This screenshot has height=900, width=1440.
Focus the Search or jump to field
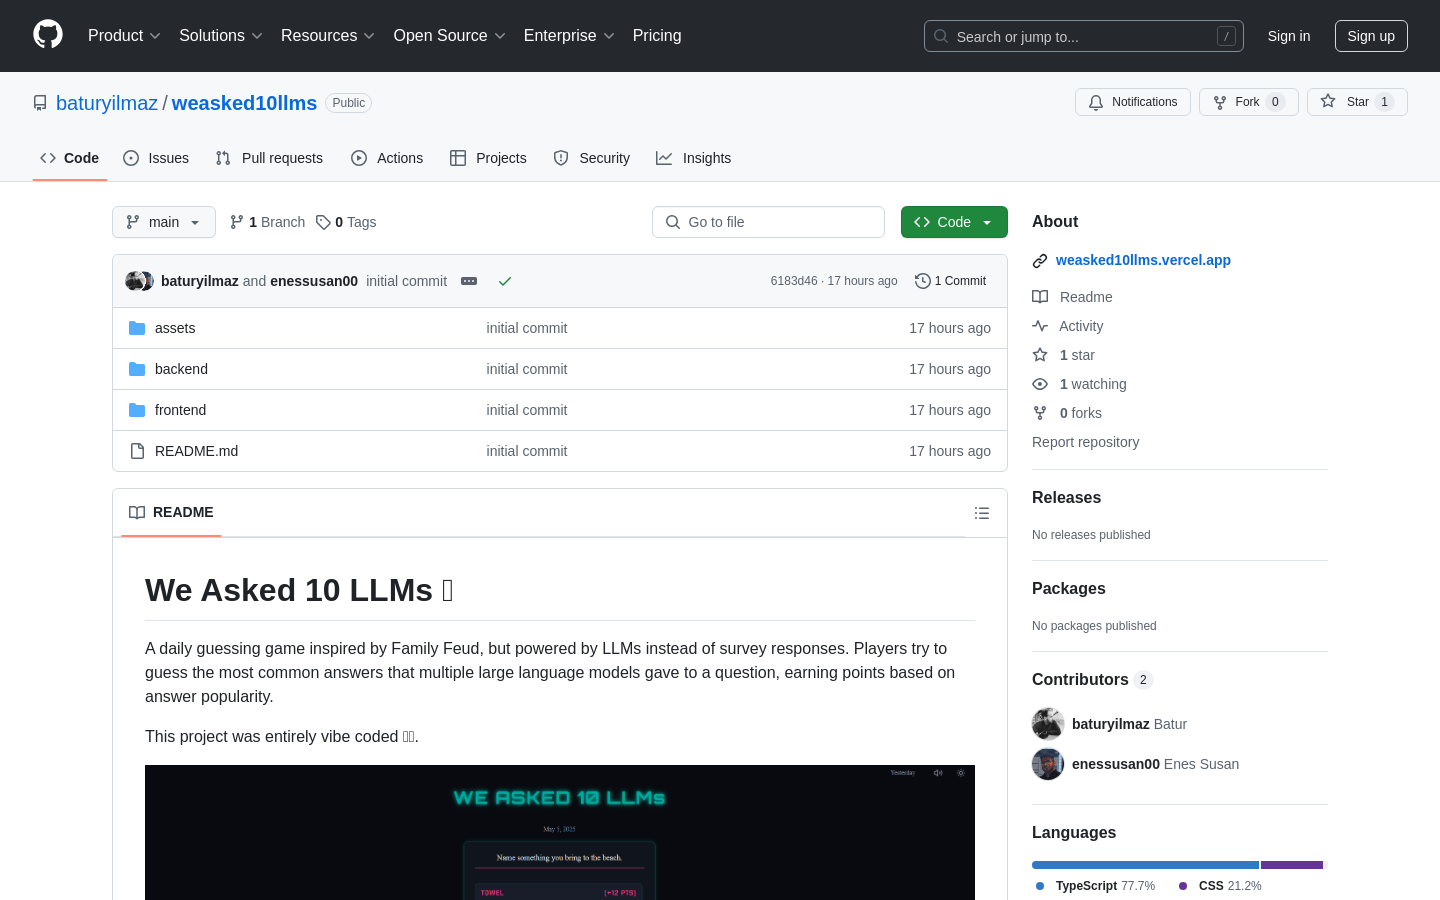[x=1084, y=36]
